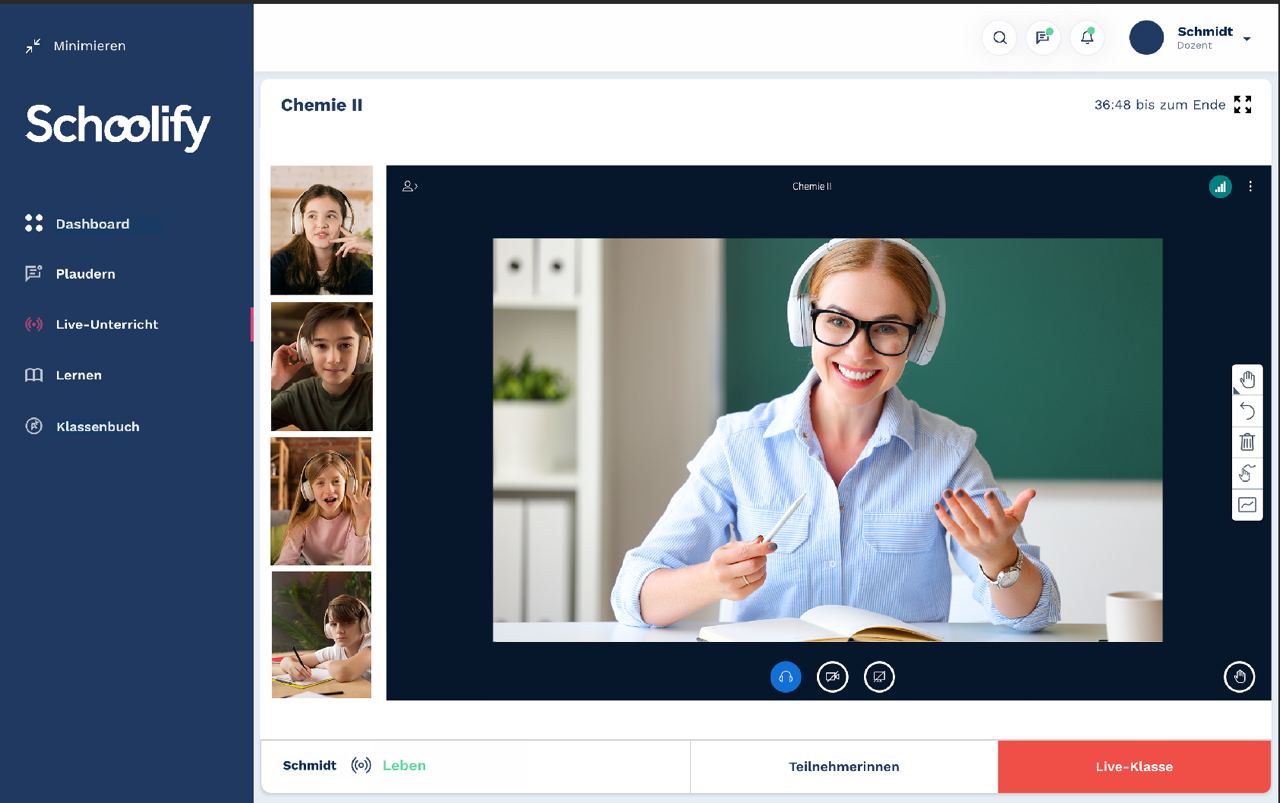The height and width of the screenshot is (803, 1280).
Task: Open the Dashboard menu item
Action: pyautogui.click(x=92, y=224)
